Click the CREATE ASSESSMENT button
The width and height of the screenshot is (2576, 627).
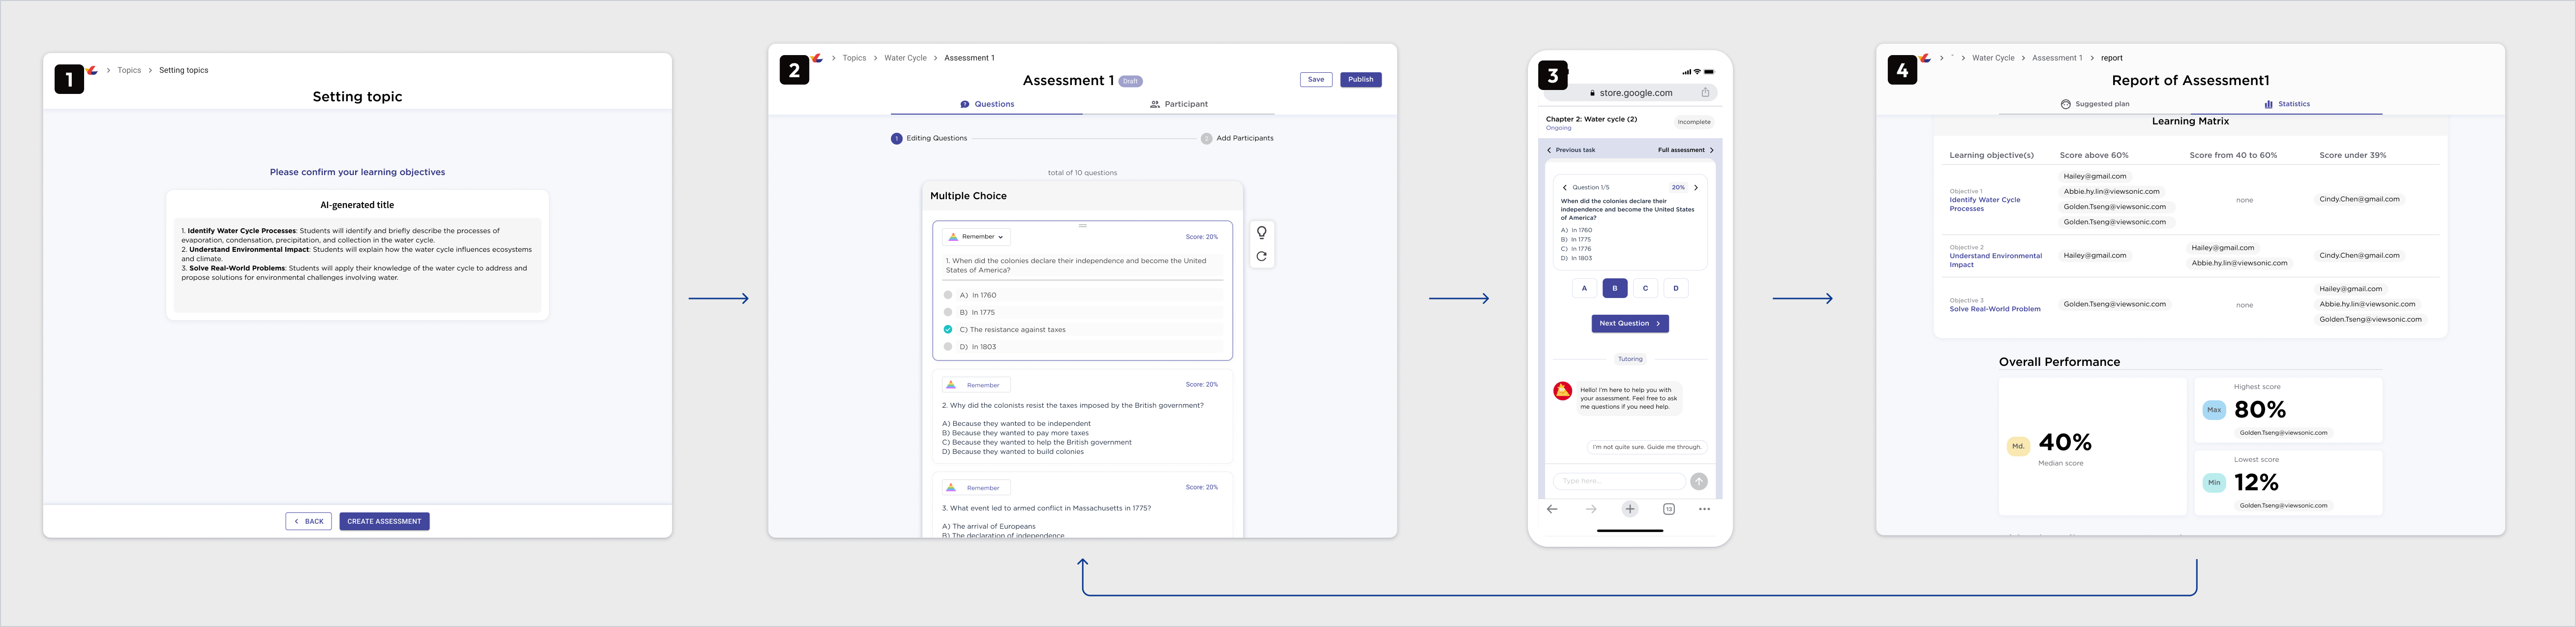pyautogui.click(x=384, y=521)
